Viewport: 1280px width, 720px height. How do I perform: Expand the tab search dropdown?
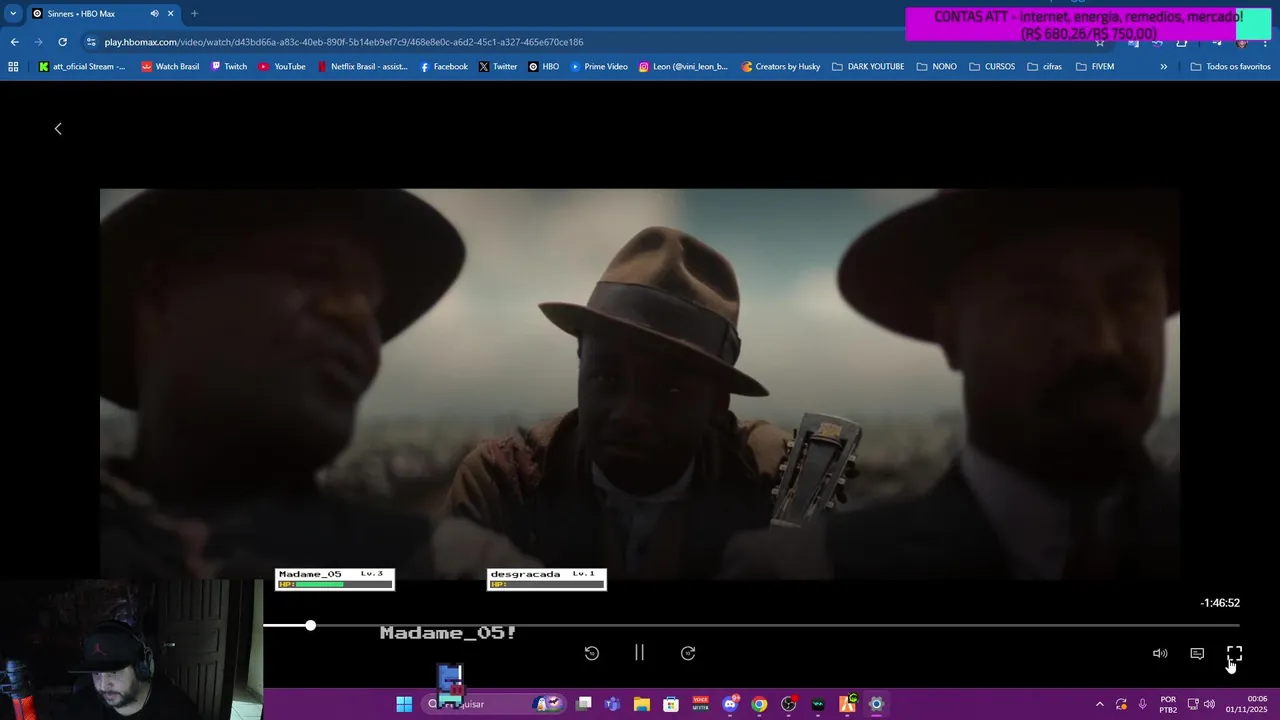13,14
